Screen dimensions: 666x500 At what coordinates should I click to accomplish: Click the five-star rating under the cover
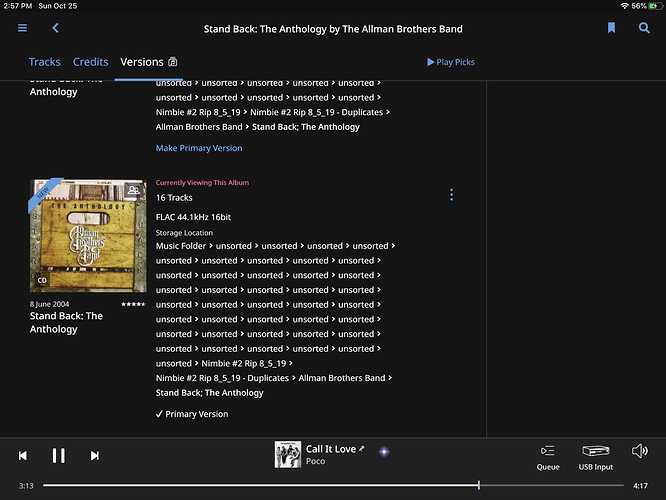(133, 304)
